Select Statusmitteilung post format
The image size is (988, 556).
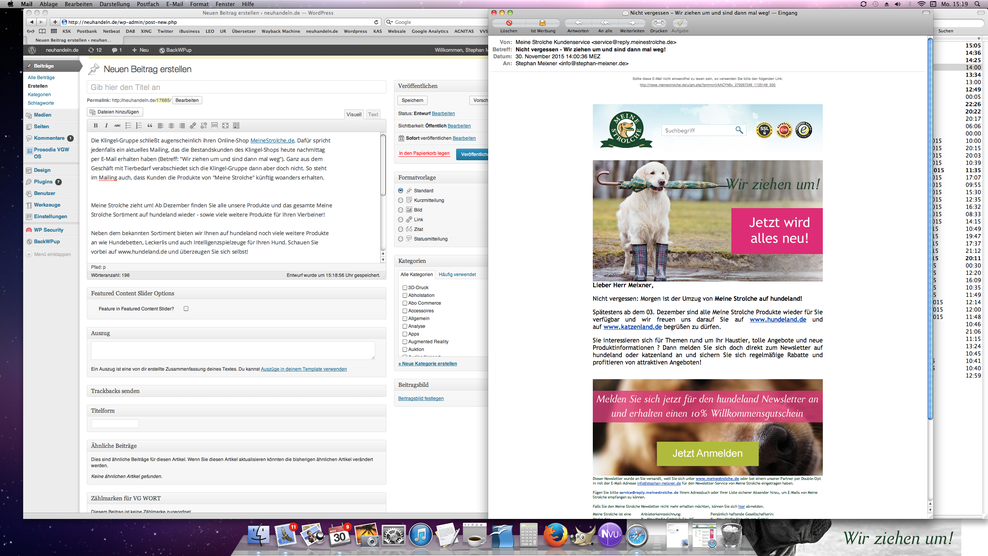[x=401, y=239]
